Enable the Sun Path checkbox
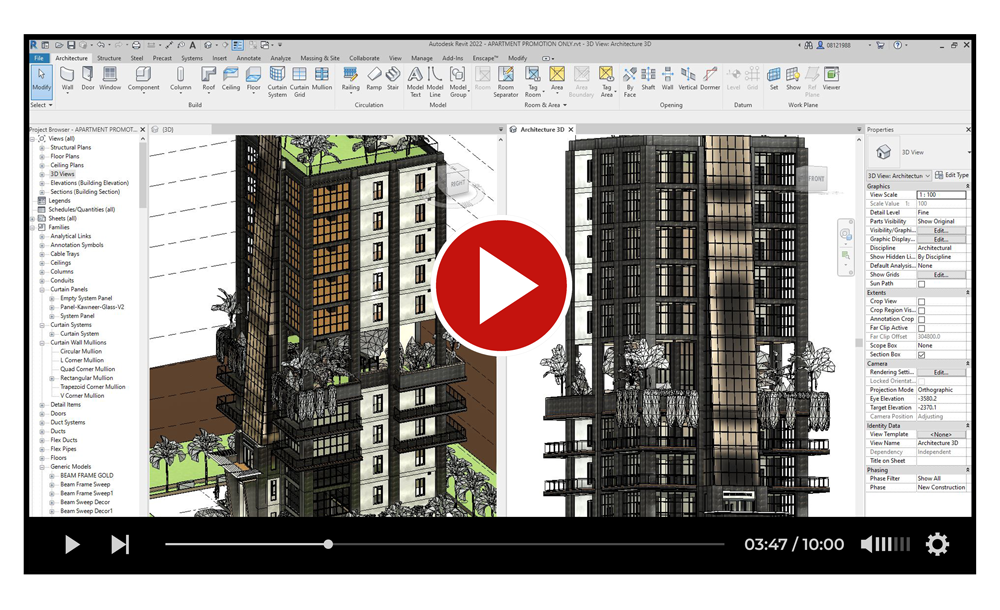1000x610 pixels. 921,284
